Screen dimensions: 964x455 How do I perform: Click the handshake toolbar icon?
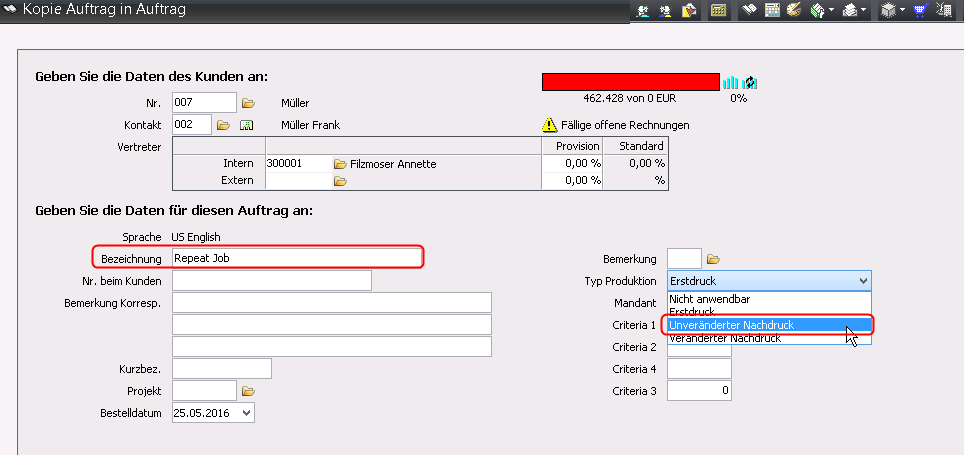pyautogui.click(x=748, y=10)
